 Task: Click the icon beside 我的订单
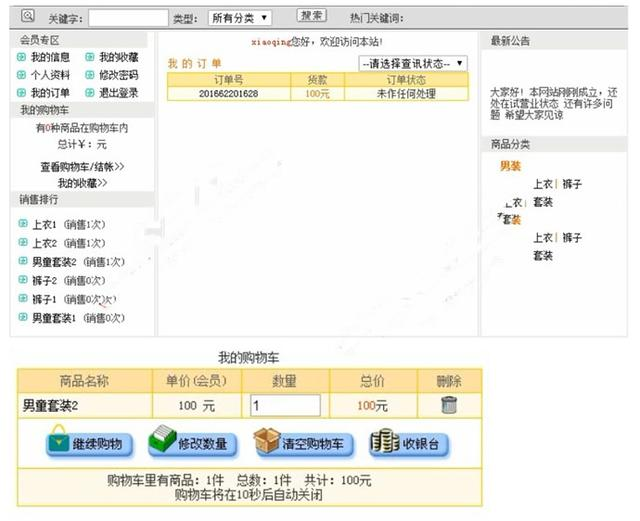(x=21, y=93)
